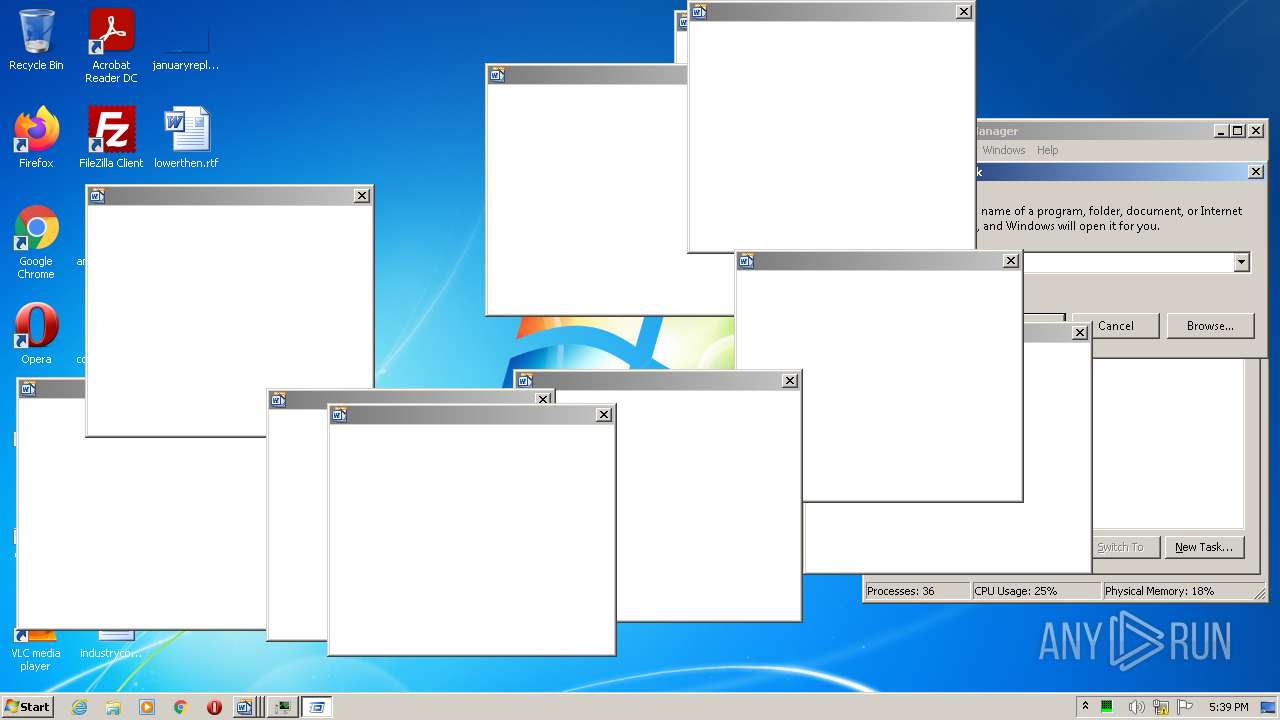This screenshot has height=720, width=1280.
Task: Switch to Word taskbar button
Action: (x=247, y=707)
